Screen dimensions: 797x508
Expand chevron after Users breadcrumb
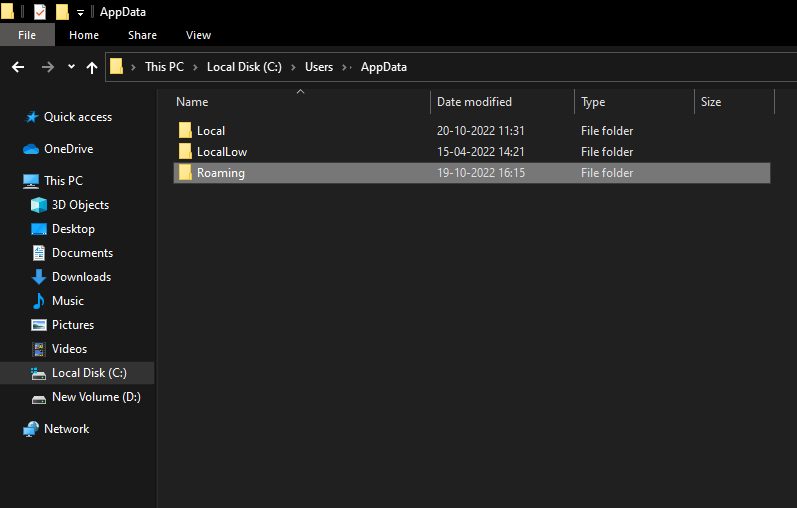click(x=345, y=68)
